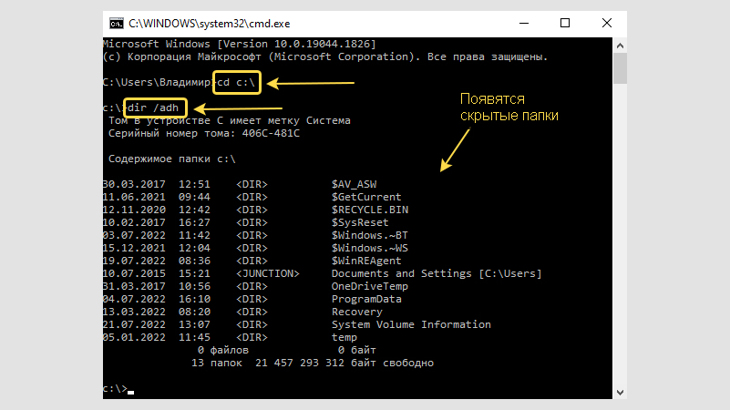The width and height of the screenshot is (730, 410).
Task: Click the System Volume Information entry
Action: tap(411, 324)
